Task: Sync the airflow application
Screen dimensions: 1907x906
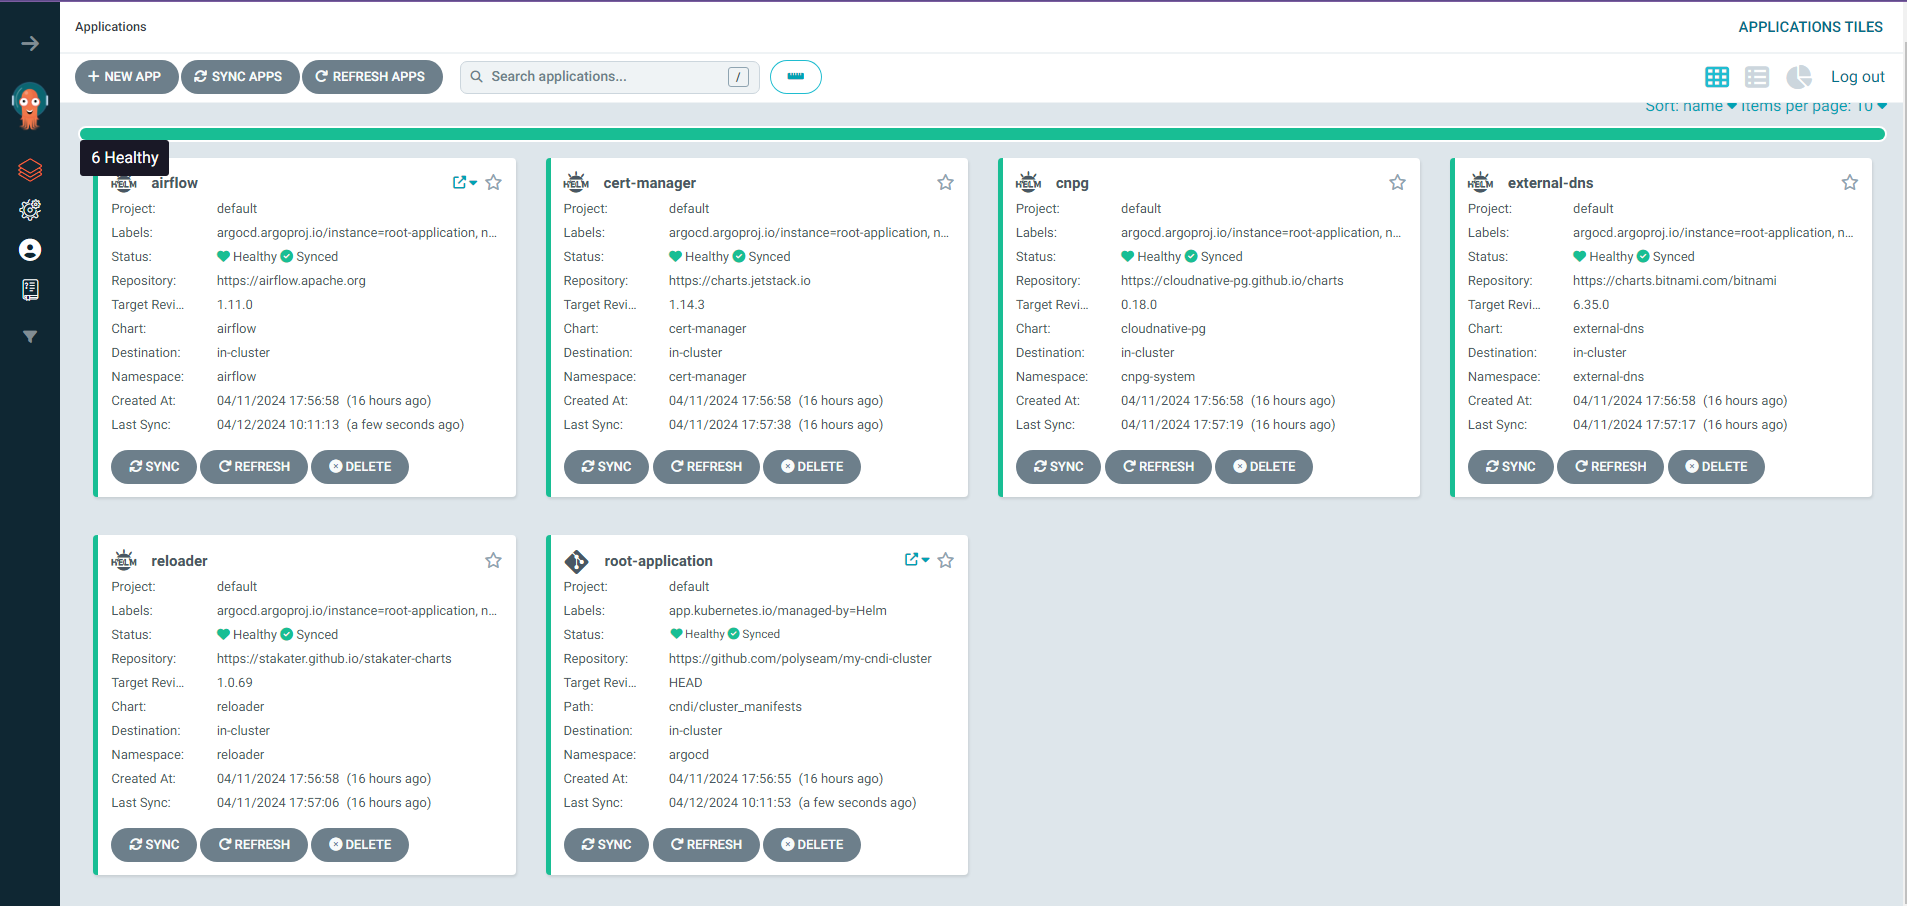Action: (x=154, y=467)
